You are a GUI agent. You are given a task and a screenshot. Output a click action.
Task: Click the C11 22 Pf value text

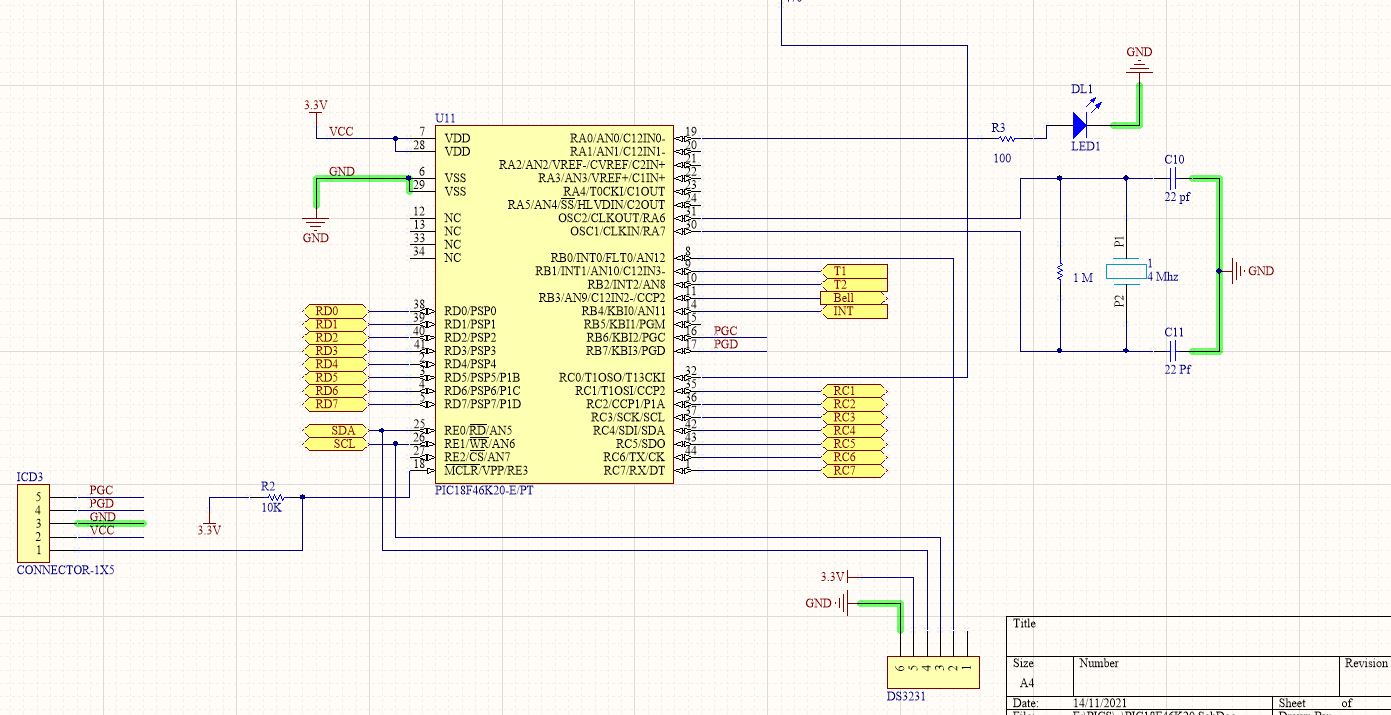point(1178,370)
